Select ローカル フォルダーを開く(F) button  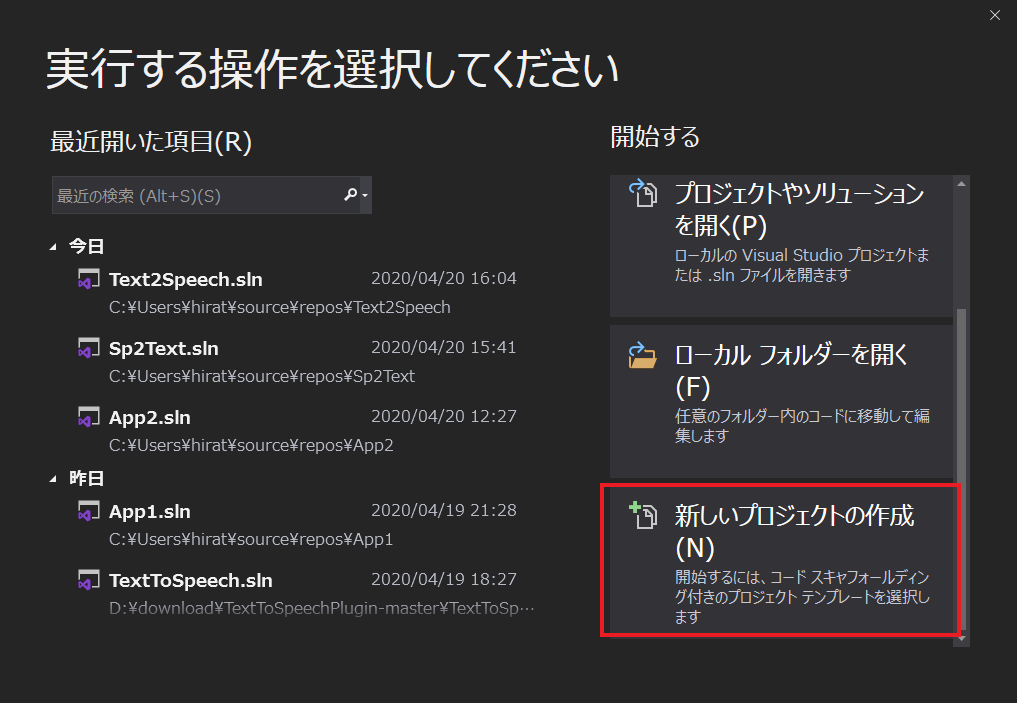click(x=782, y=401)
